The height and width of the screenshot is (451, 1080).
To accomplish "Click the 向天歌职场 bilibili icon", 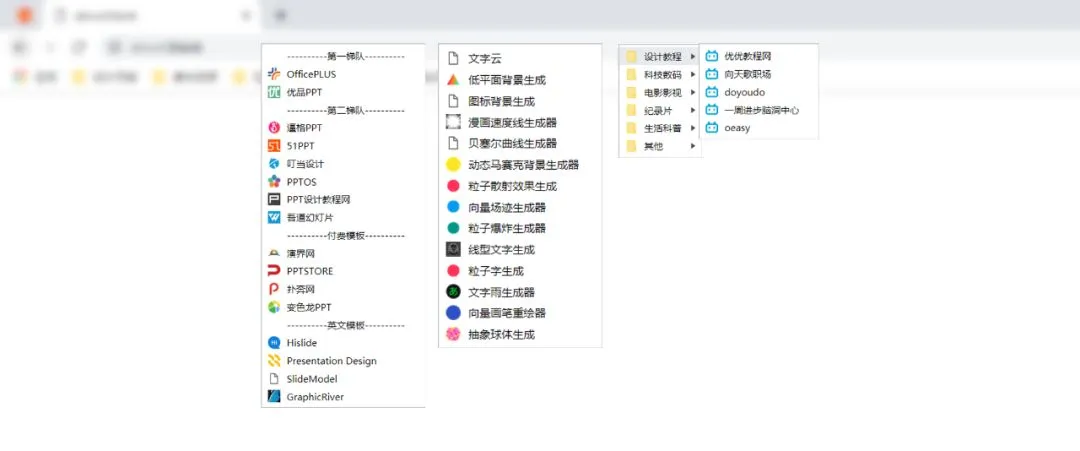I will tap(712, 74).
